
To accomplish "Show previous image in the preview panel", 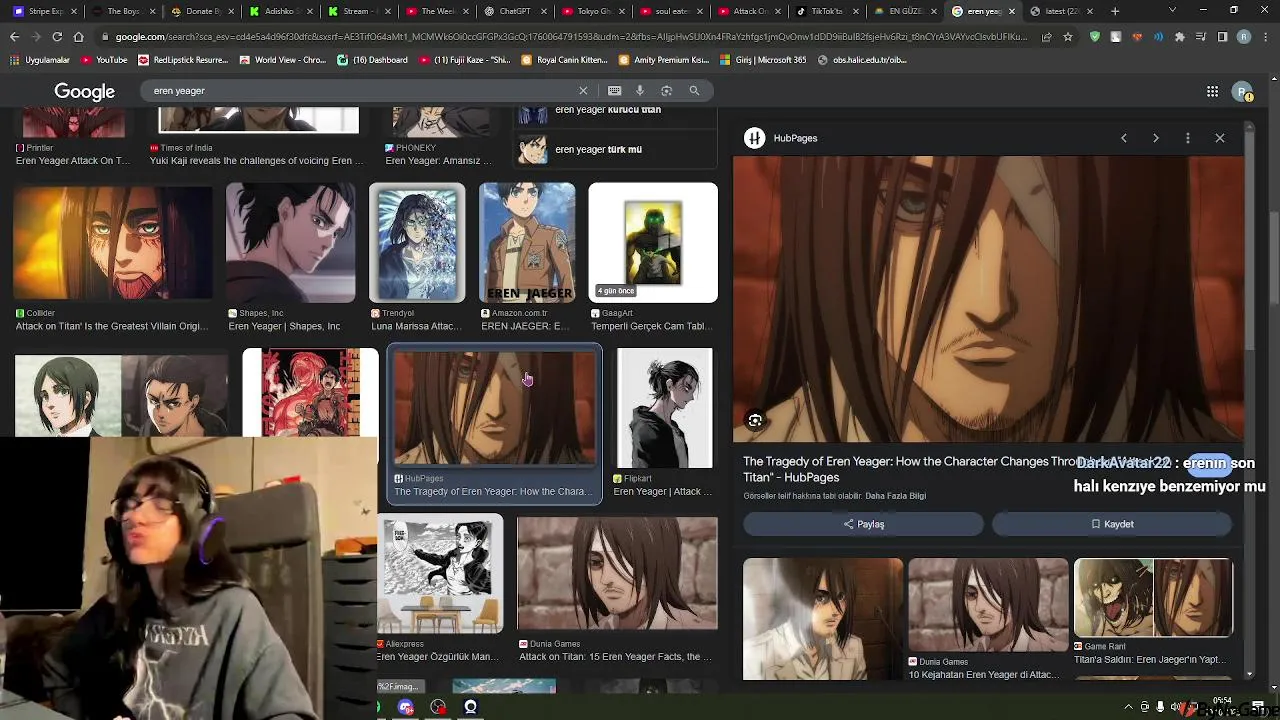I will (1124, 138).
